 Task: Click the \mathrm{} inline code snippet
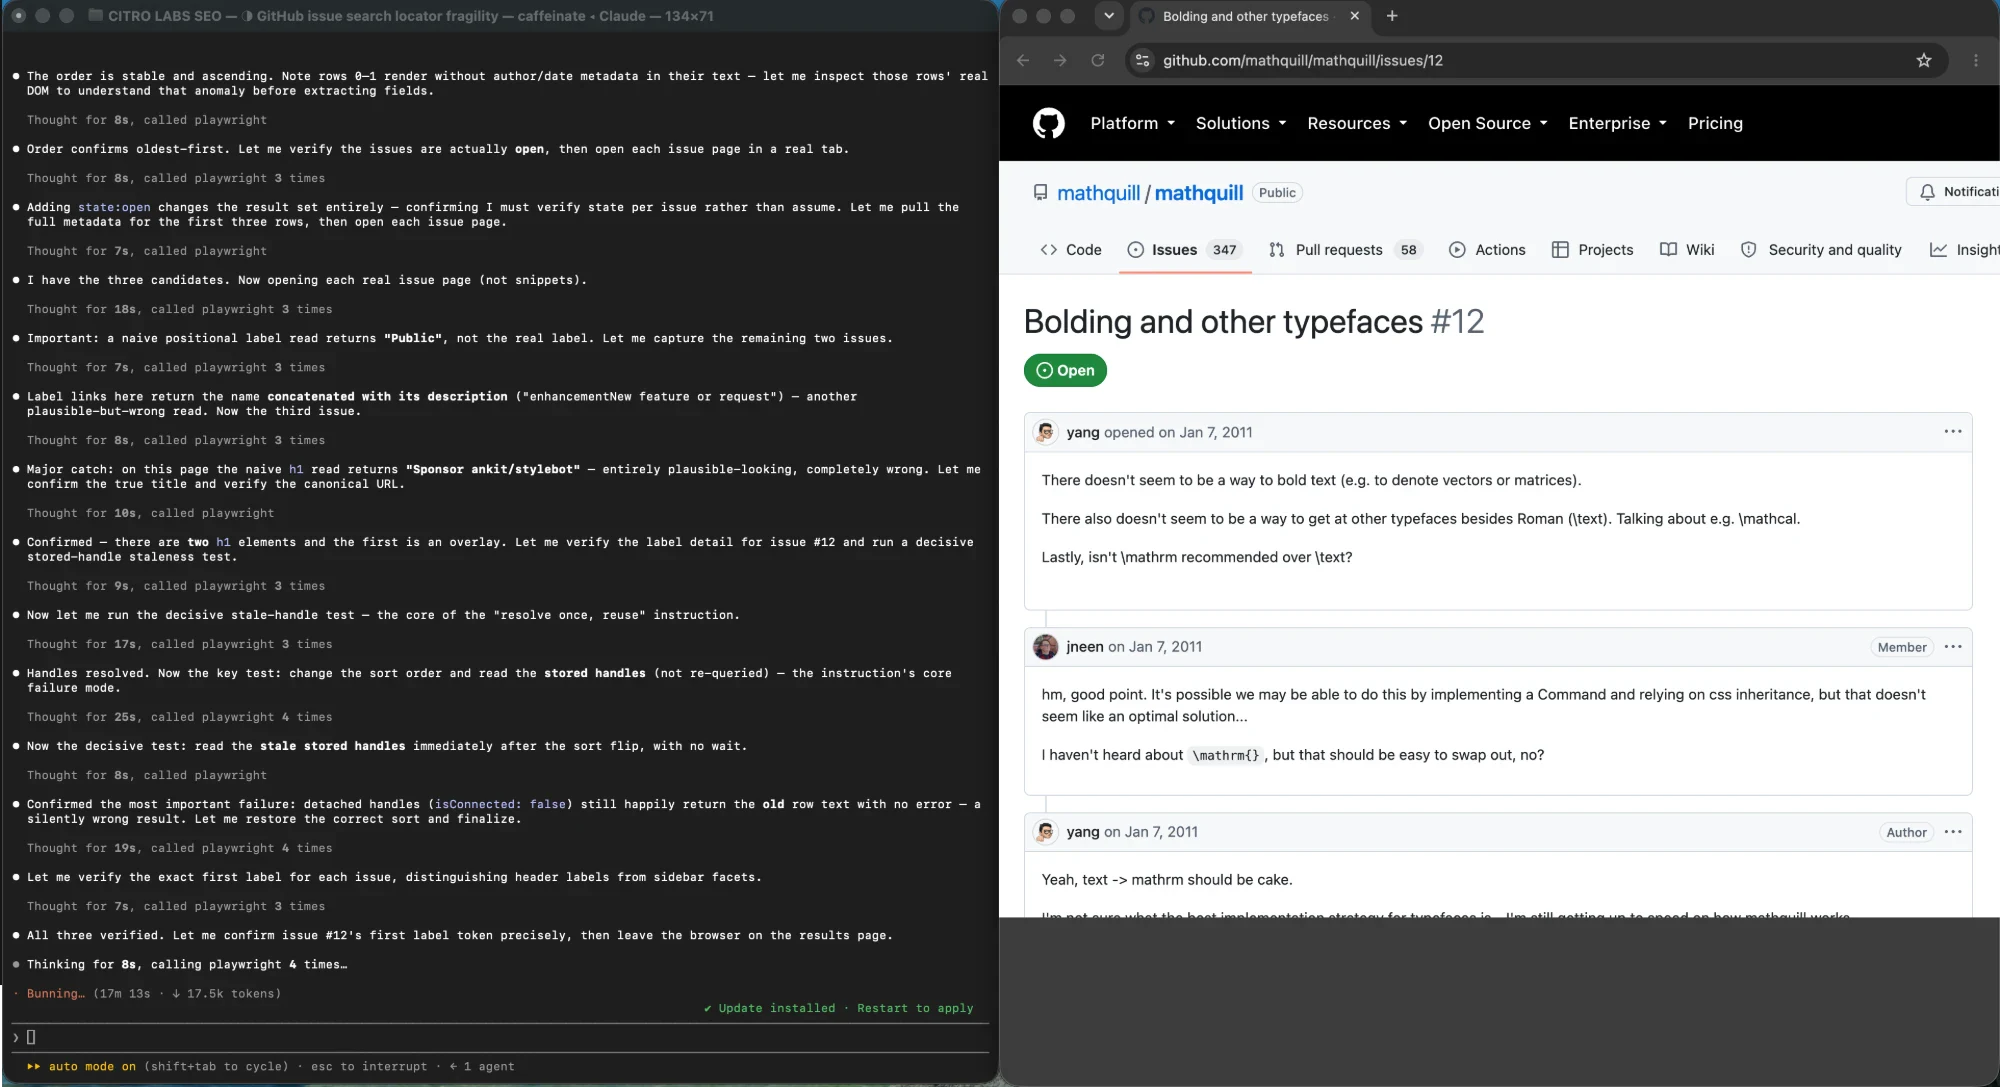[1225, 755]
